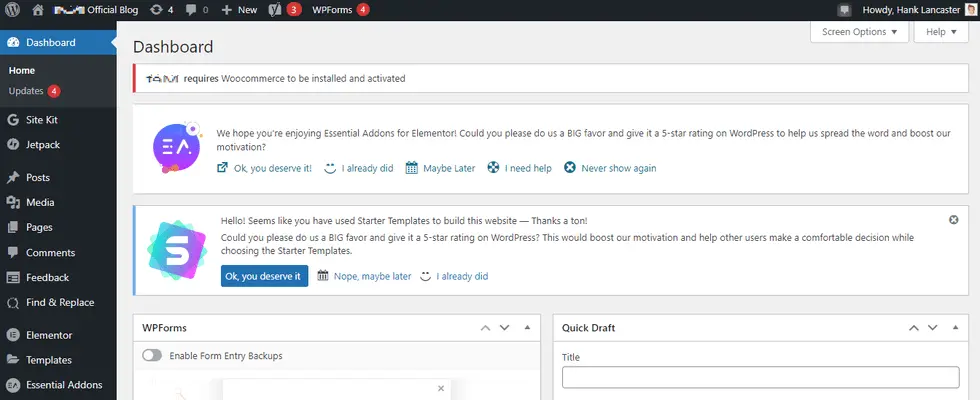Open Jetpack in the sidebar
This screenshot has height=400, width=980.
[44, 144]
